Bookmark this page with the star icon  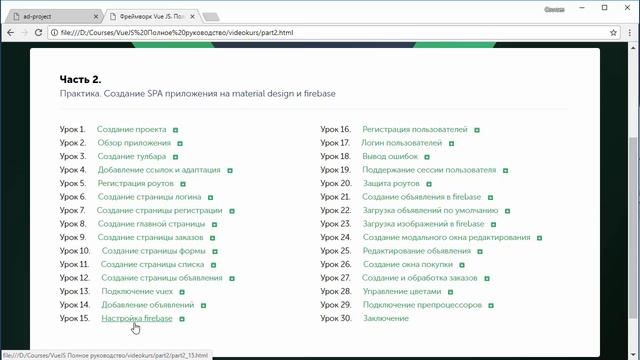(x=613, y=33)
